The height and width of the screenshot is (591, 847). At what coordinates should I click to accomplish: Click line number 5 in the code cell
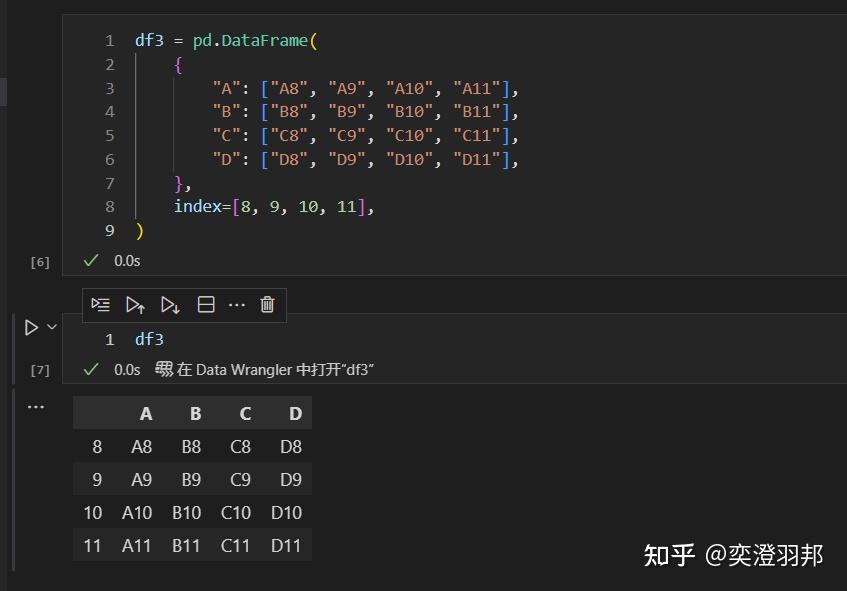tap(110, 135)
